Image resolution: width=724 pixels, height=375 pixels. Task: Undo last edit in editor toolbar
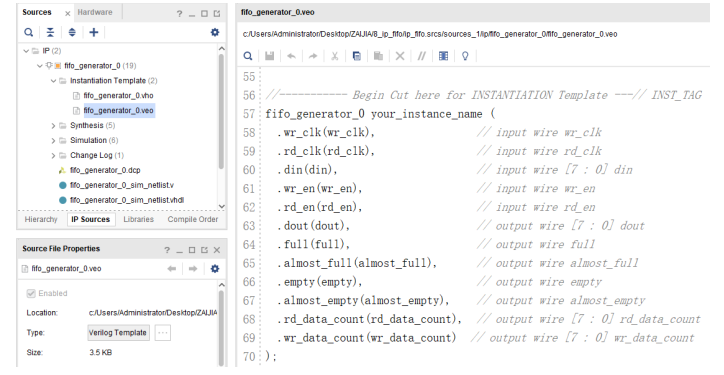click(x=291, y=56)
